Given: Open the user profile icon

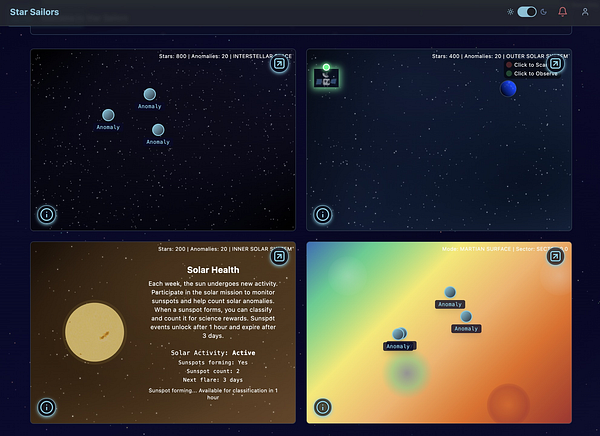Looking at the screenshot, I should pos(585,12).
